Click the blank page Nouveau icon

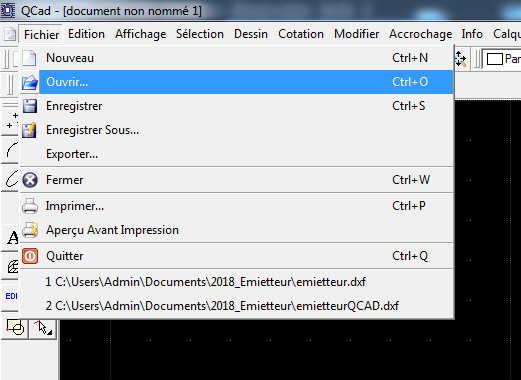coord(29,58)
